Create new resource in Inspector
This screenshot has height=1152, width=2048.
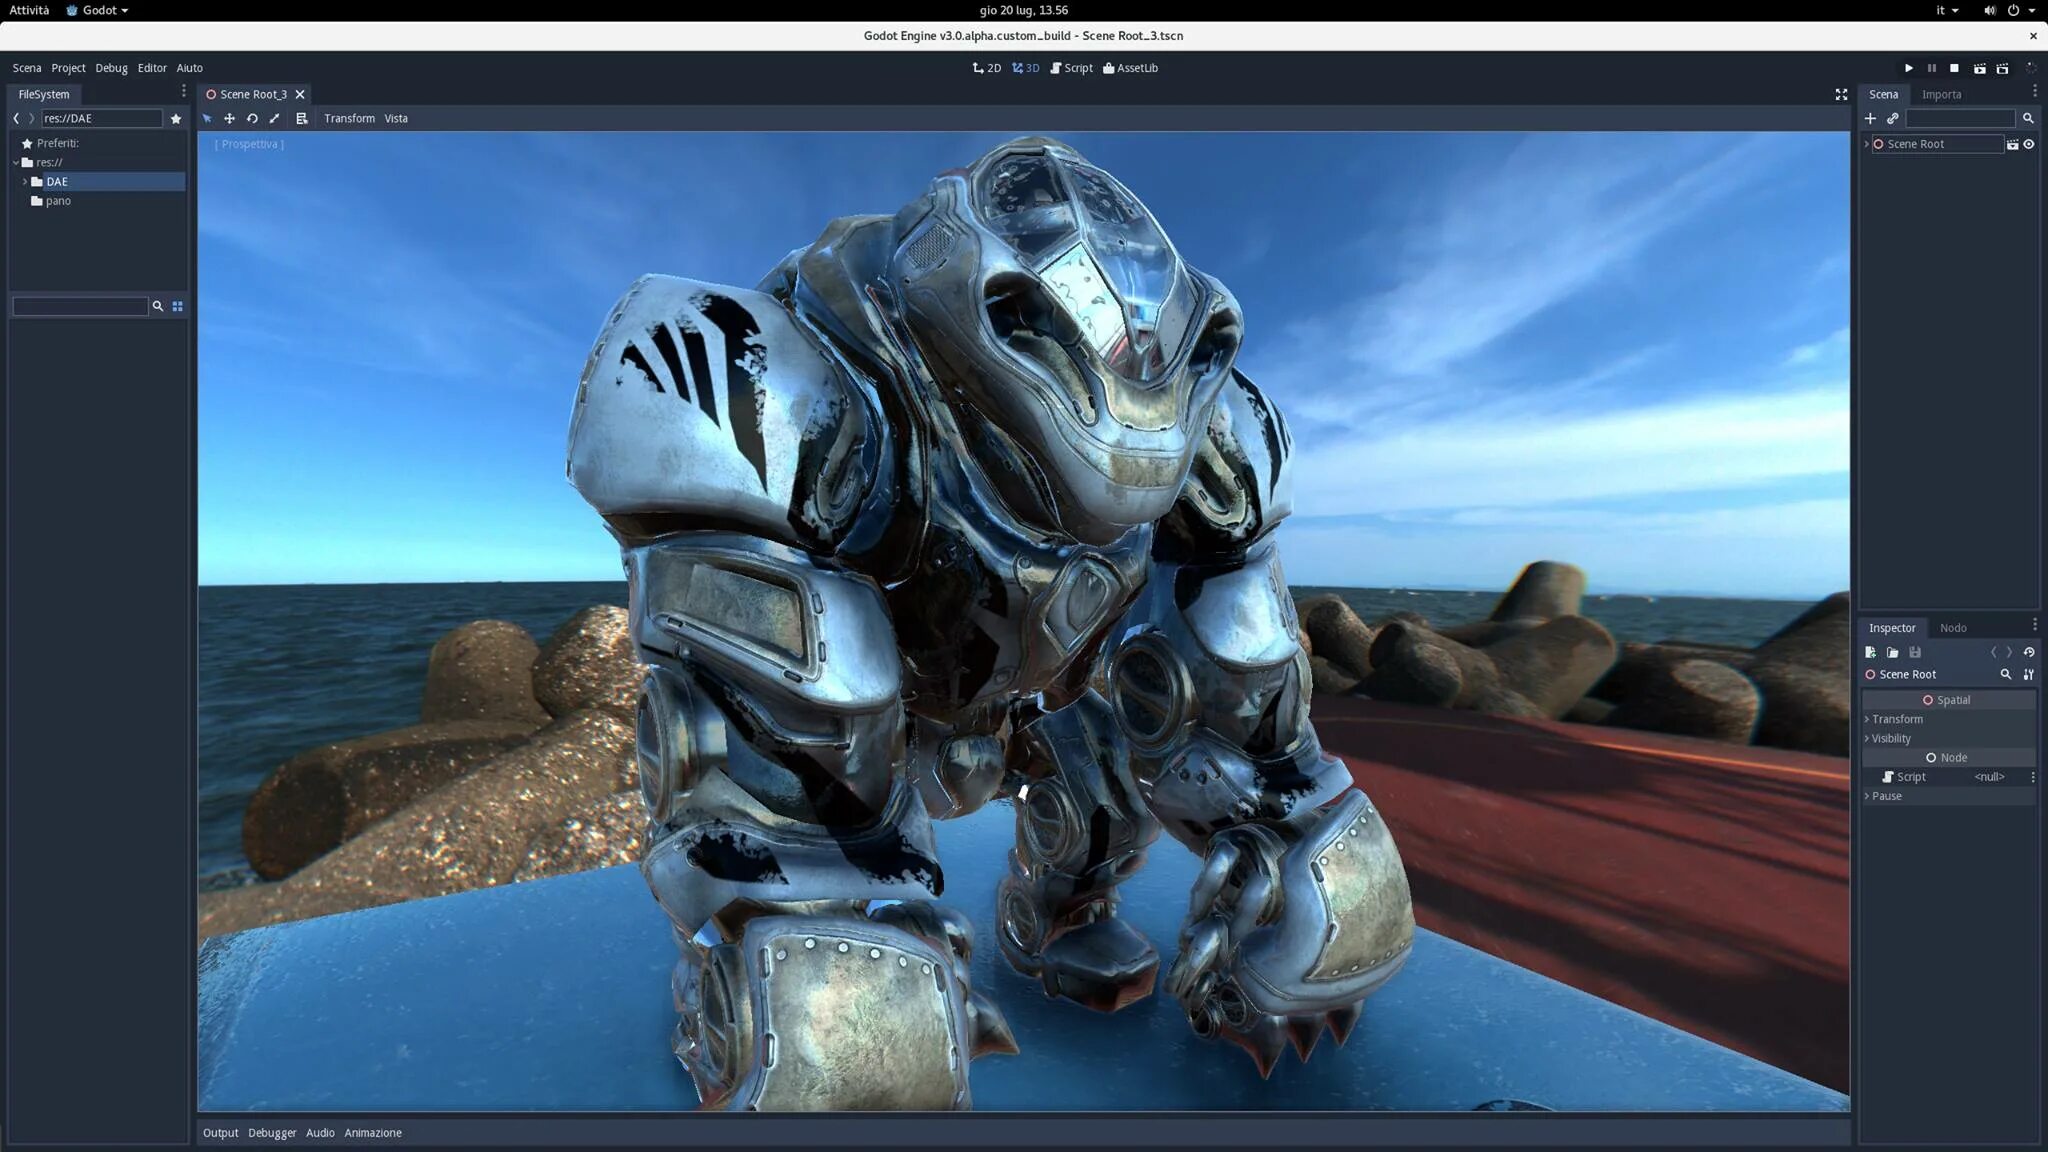[x=1870, y=652]
